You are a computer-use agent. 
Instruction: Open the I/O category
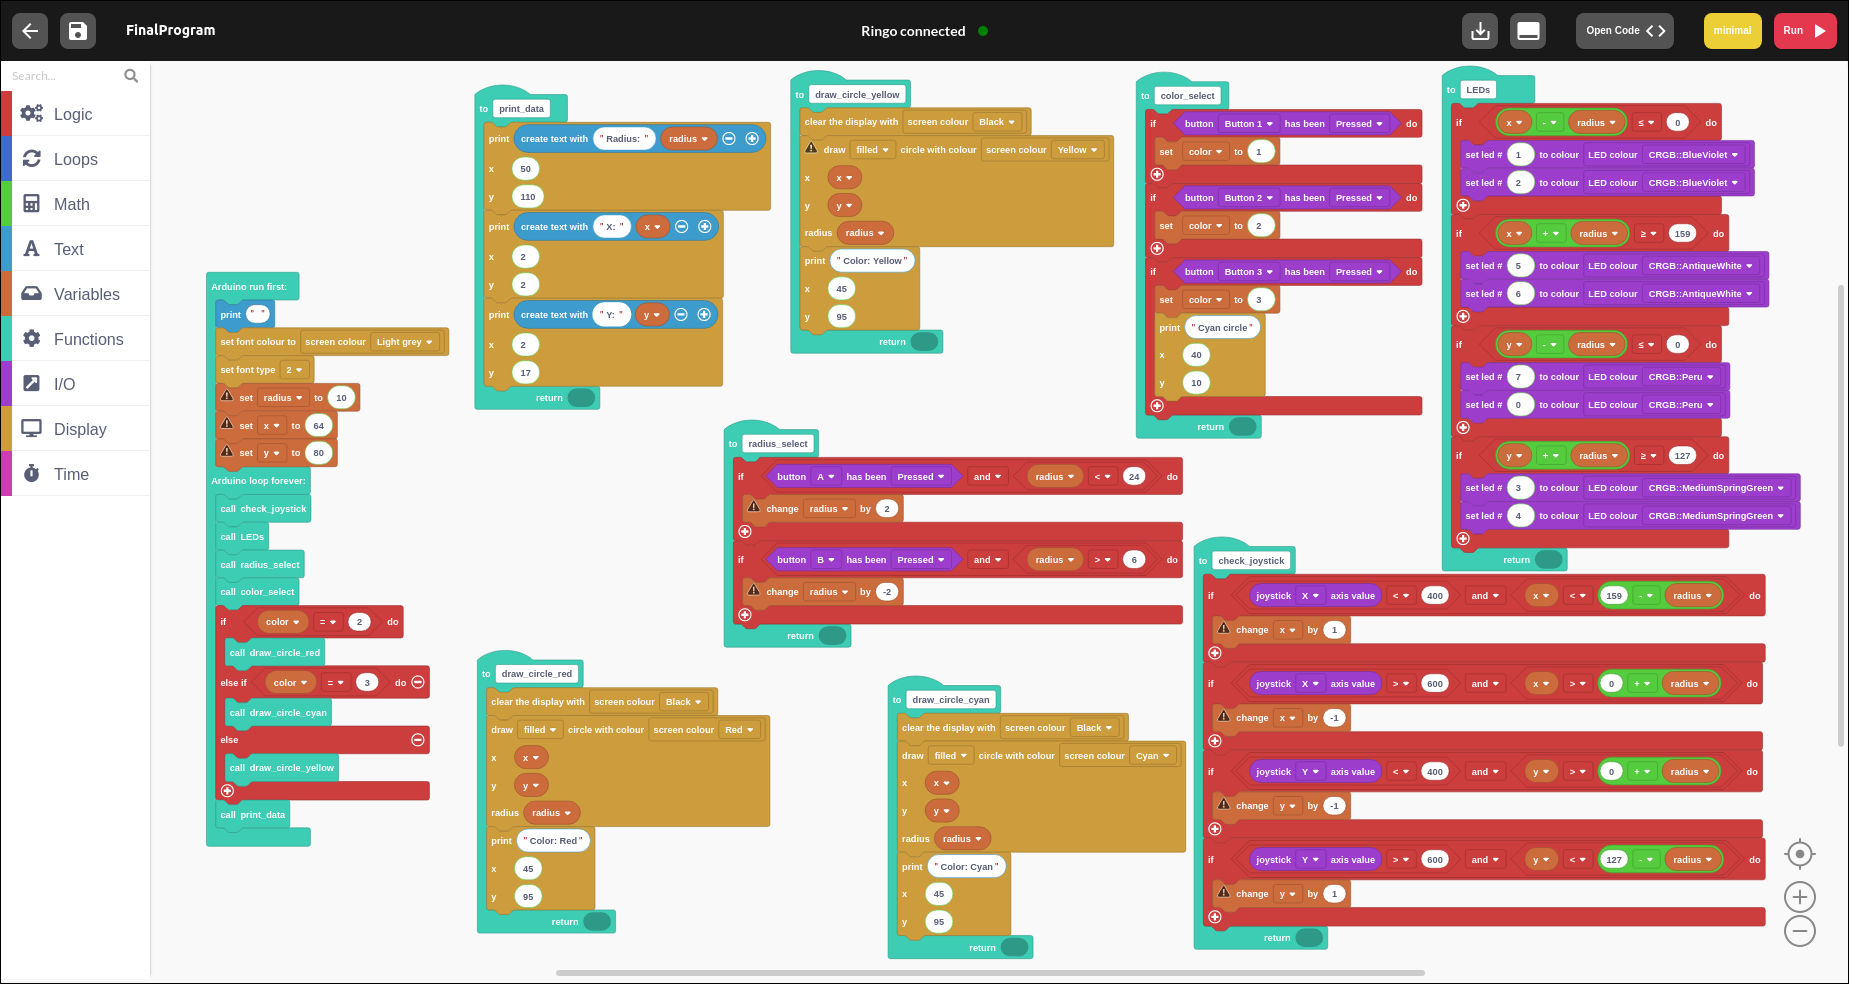[76, 384]
